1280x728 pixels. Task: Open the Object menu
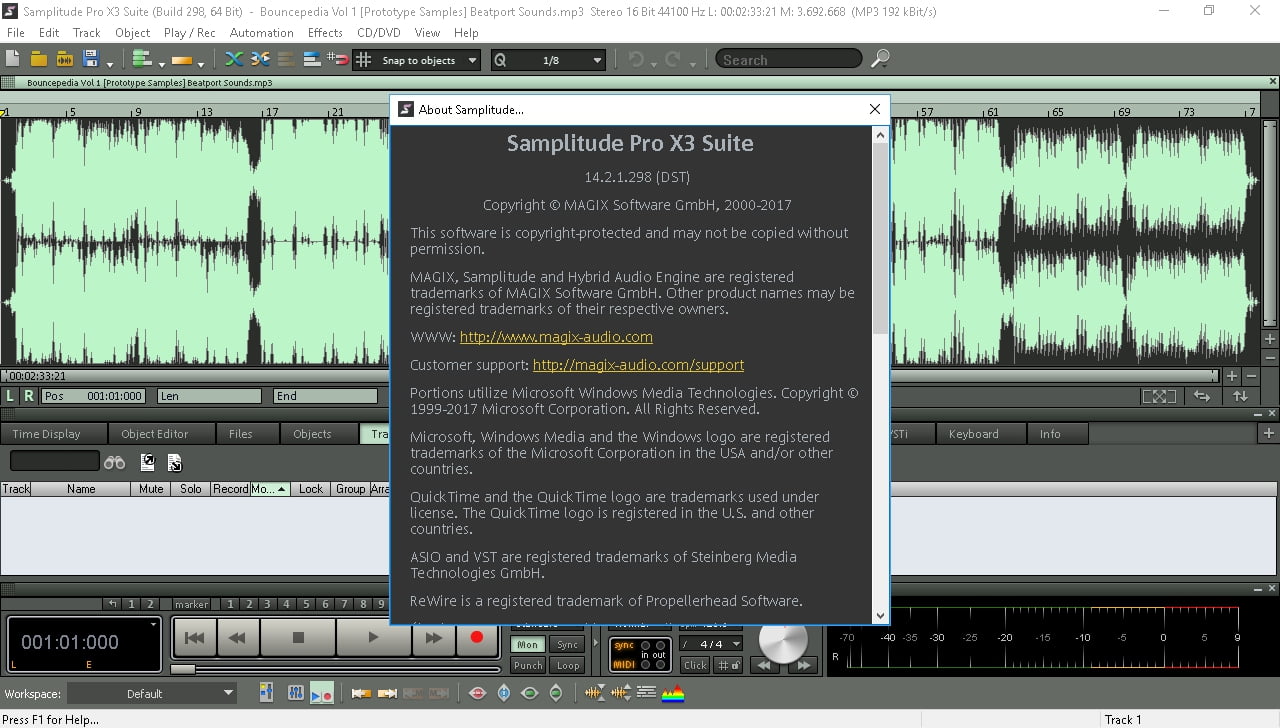point(132,32)
